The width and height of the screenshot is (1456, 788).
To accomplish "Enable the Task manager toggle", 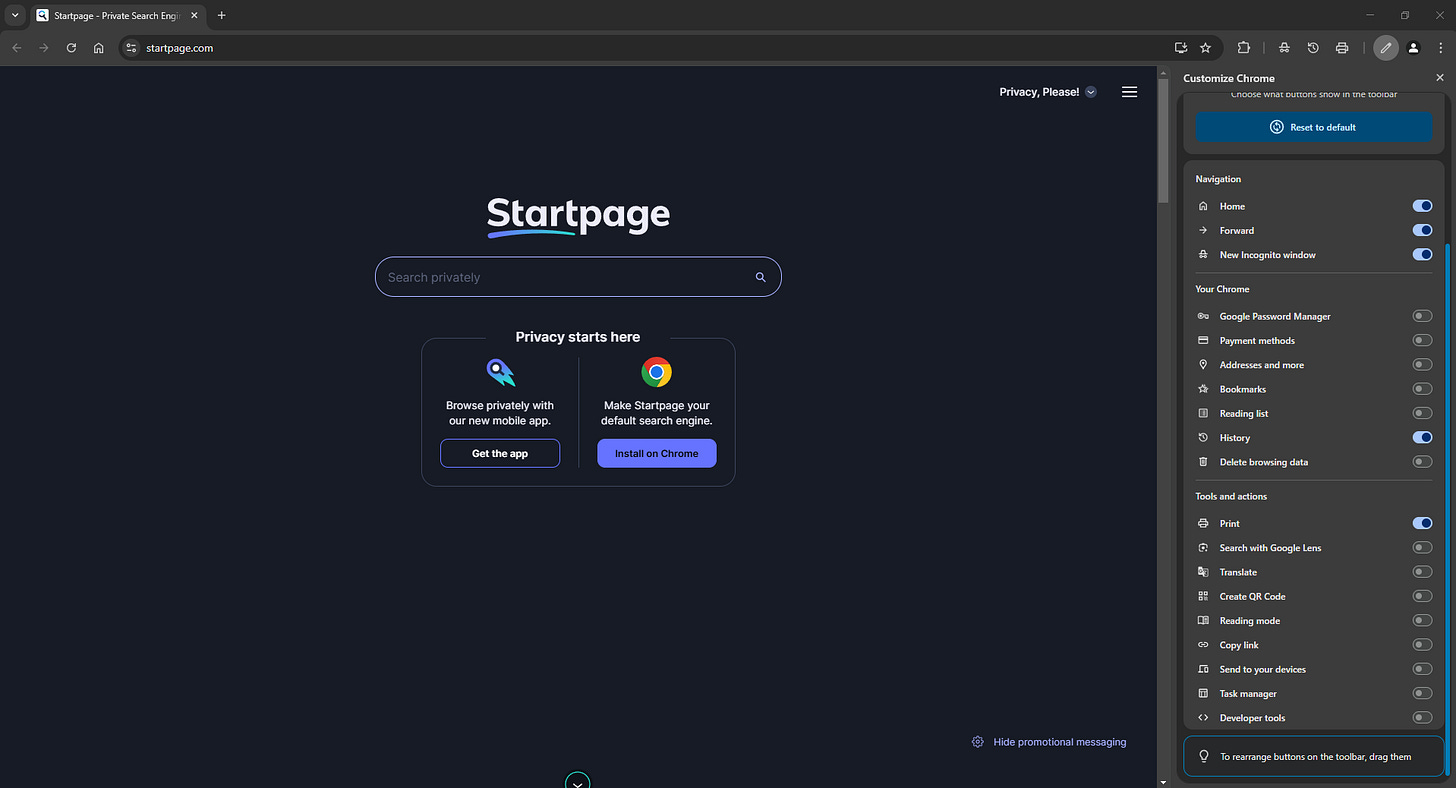I will click(x=1422, y=693).
